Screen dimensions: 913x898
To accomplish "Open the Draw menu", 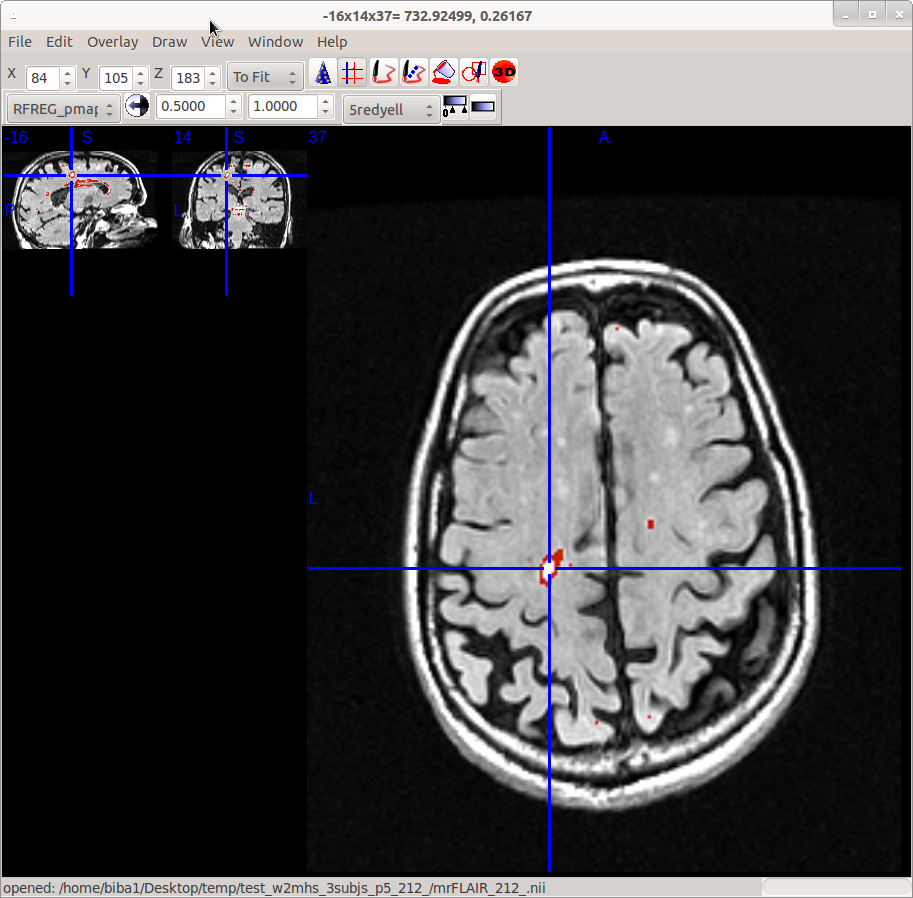I will [x=169, y=42].
